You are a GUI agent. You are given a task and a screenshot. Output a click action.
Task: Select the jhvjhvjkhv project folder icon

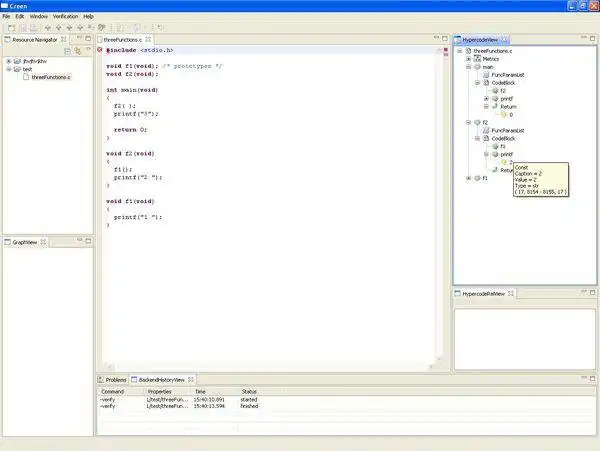pos(17,61)
